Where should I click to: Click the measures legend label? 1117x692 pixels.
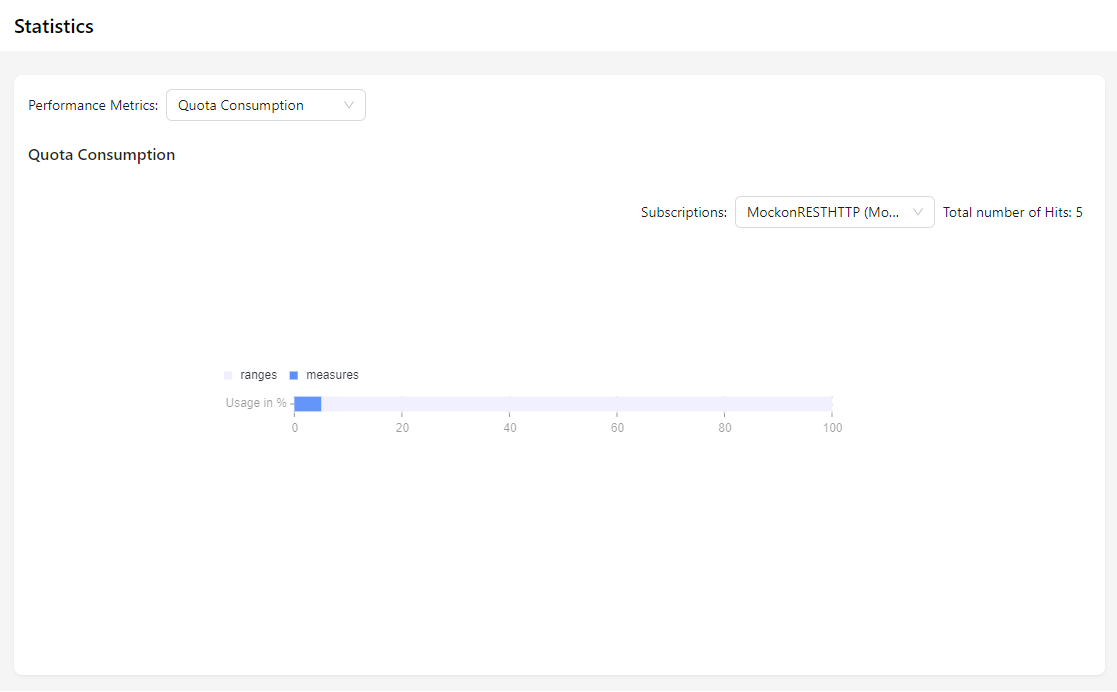(x=332, y=375)
